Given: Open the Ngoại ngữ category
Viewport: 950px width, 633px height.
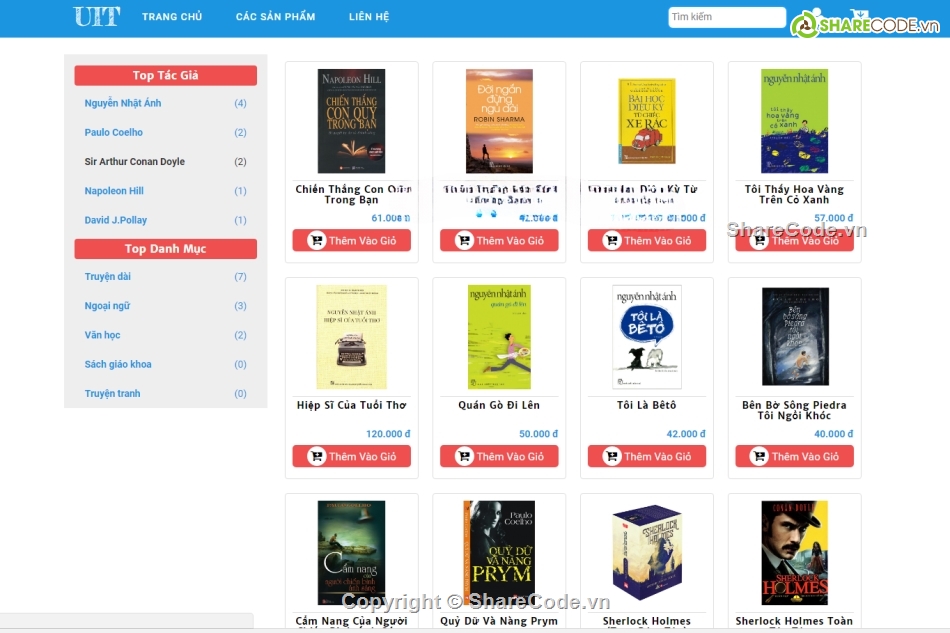Looking at the screenshot, I should [x=107, y=306].
